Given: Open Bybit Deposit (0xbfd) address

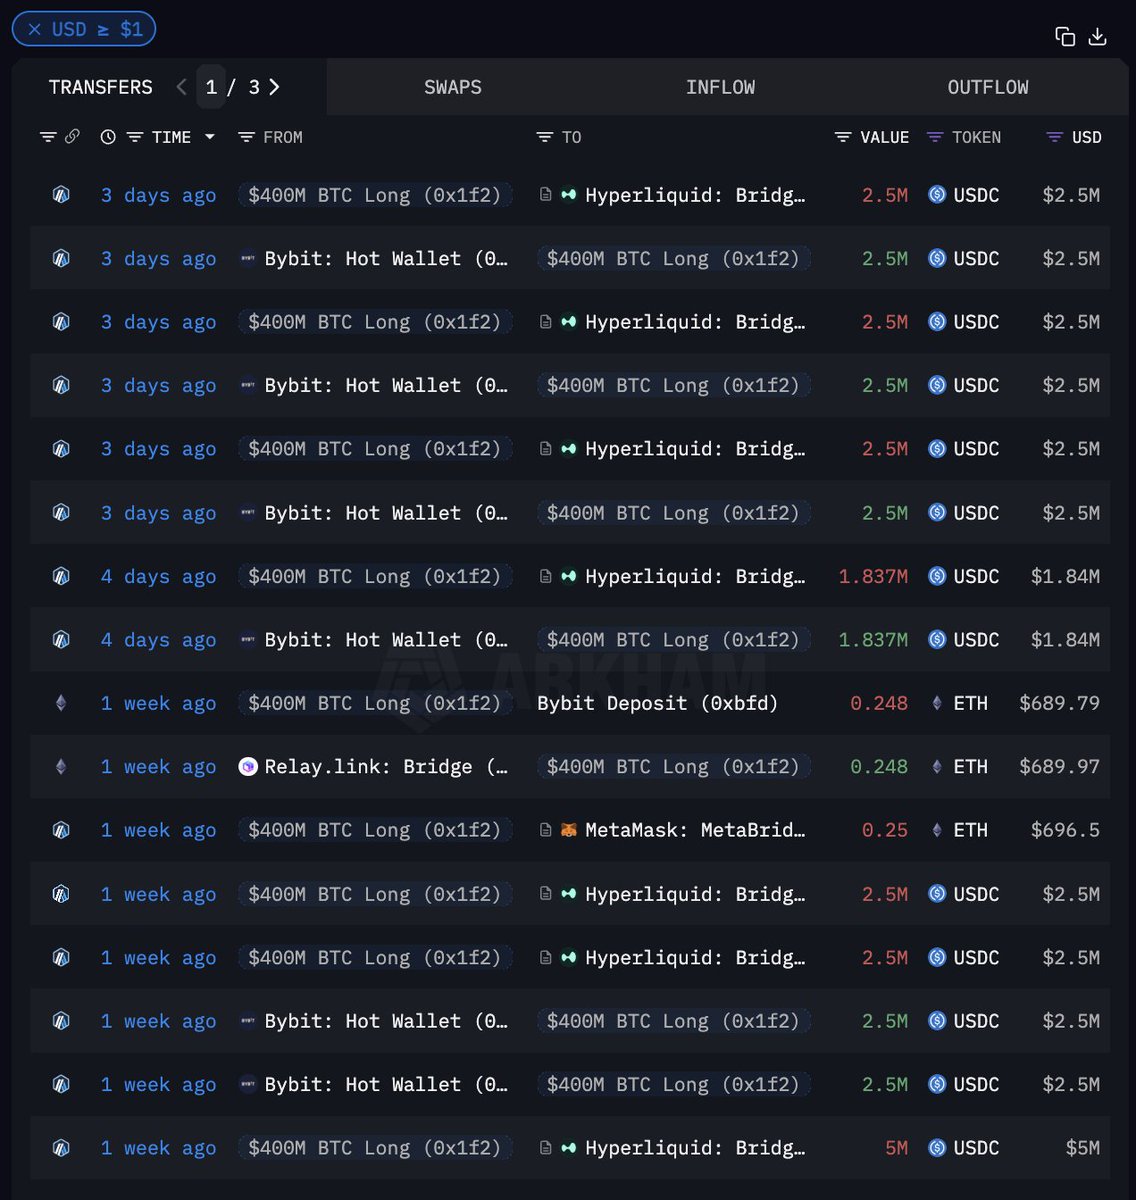Looking at the screenshot, I should tap(657, 703).
